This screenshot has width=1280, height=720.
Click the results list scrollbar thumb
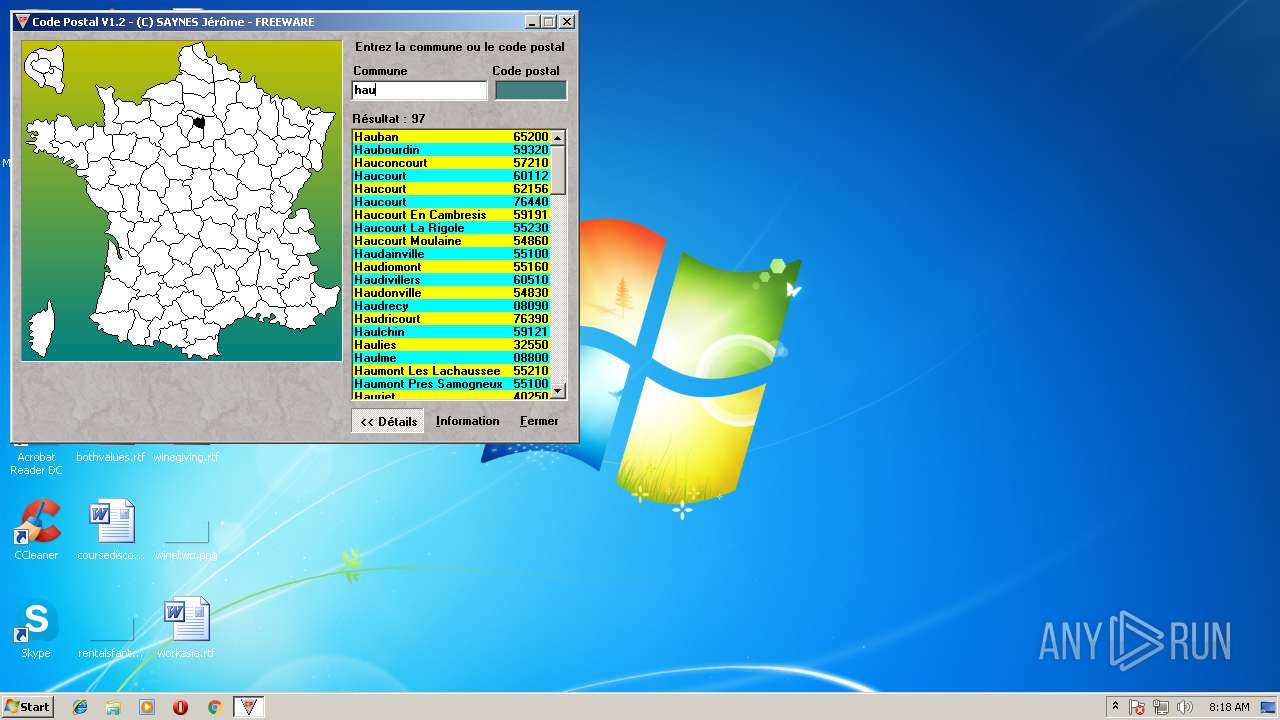click(x=558, y=169)
